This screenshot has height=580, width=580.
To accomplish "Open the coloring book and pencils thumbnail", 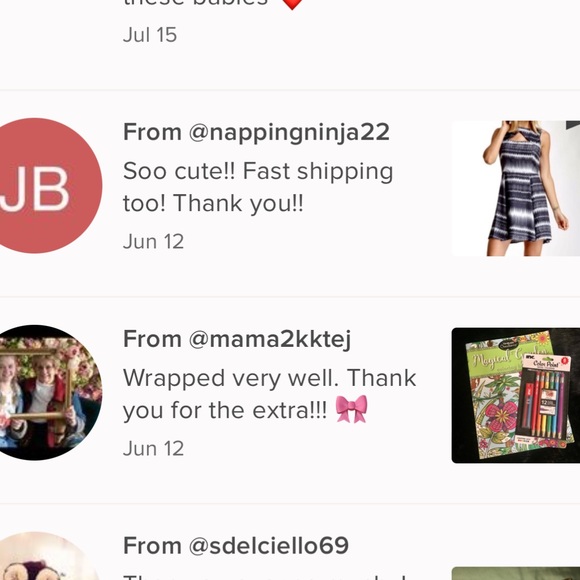I will [516, 395].
